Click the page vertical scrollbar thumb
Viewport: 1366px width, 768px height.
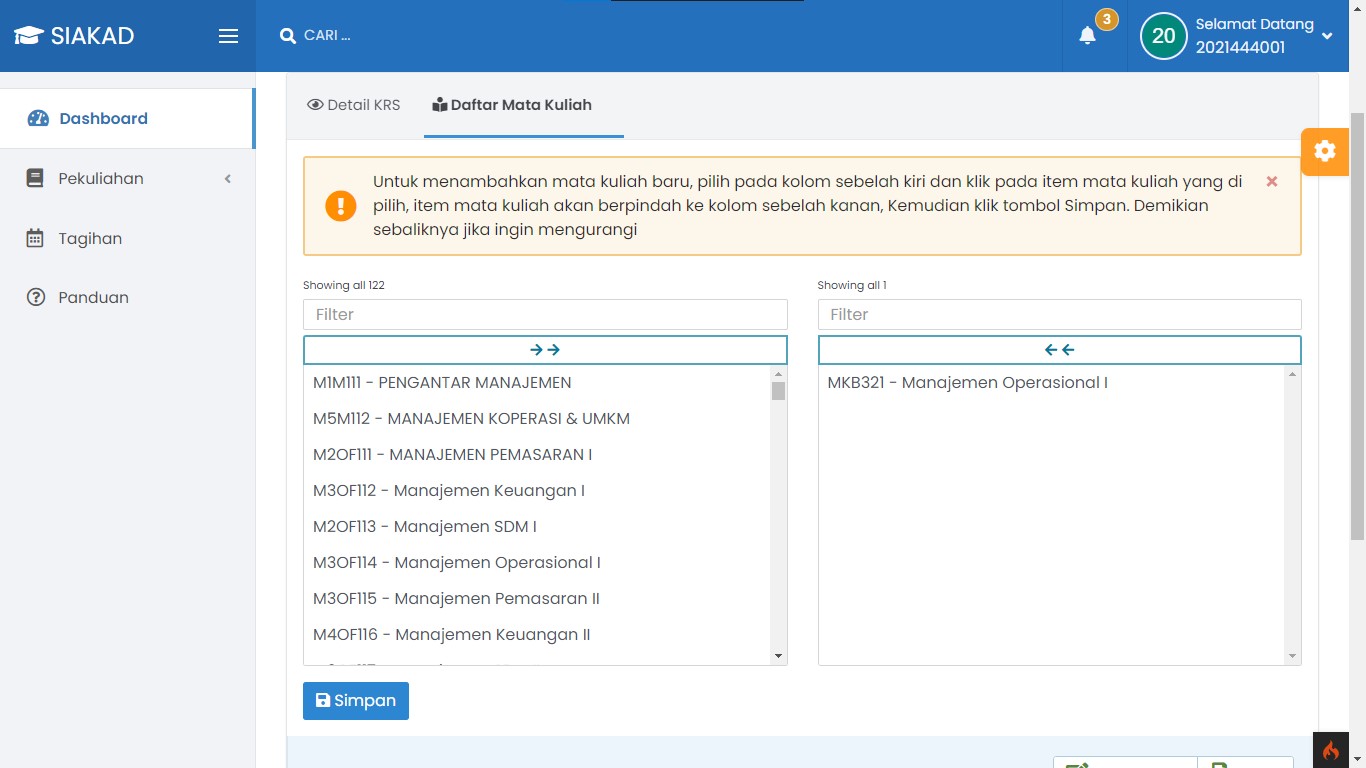1357,326
